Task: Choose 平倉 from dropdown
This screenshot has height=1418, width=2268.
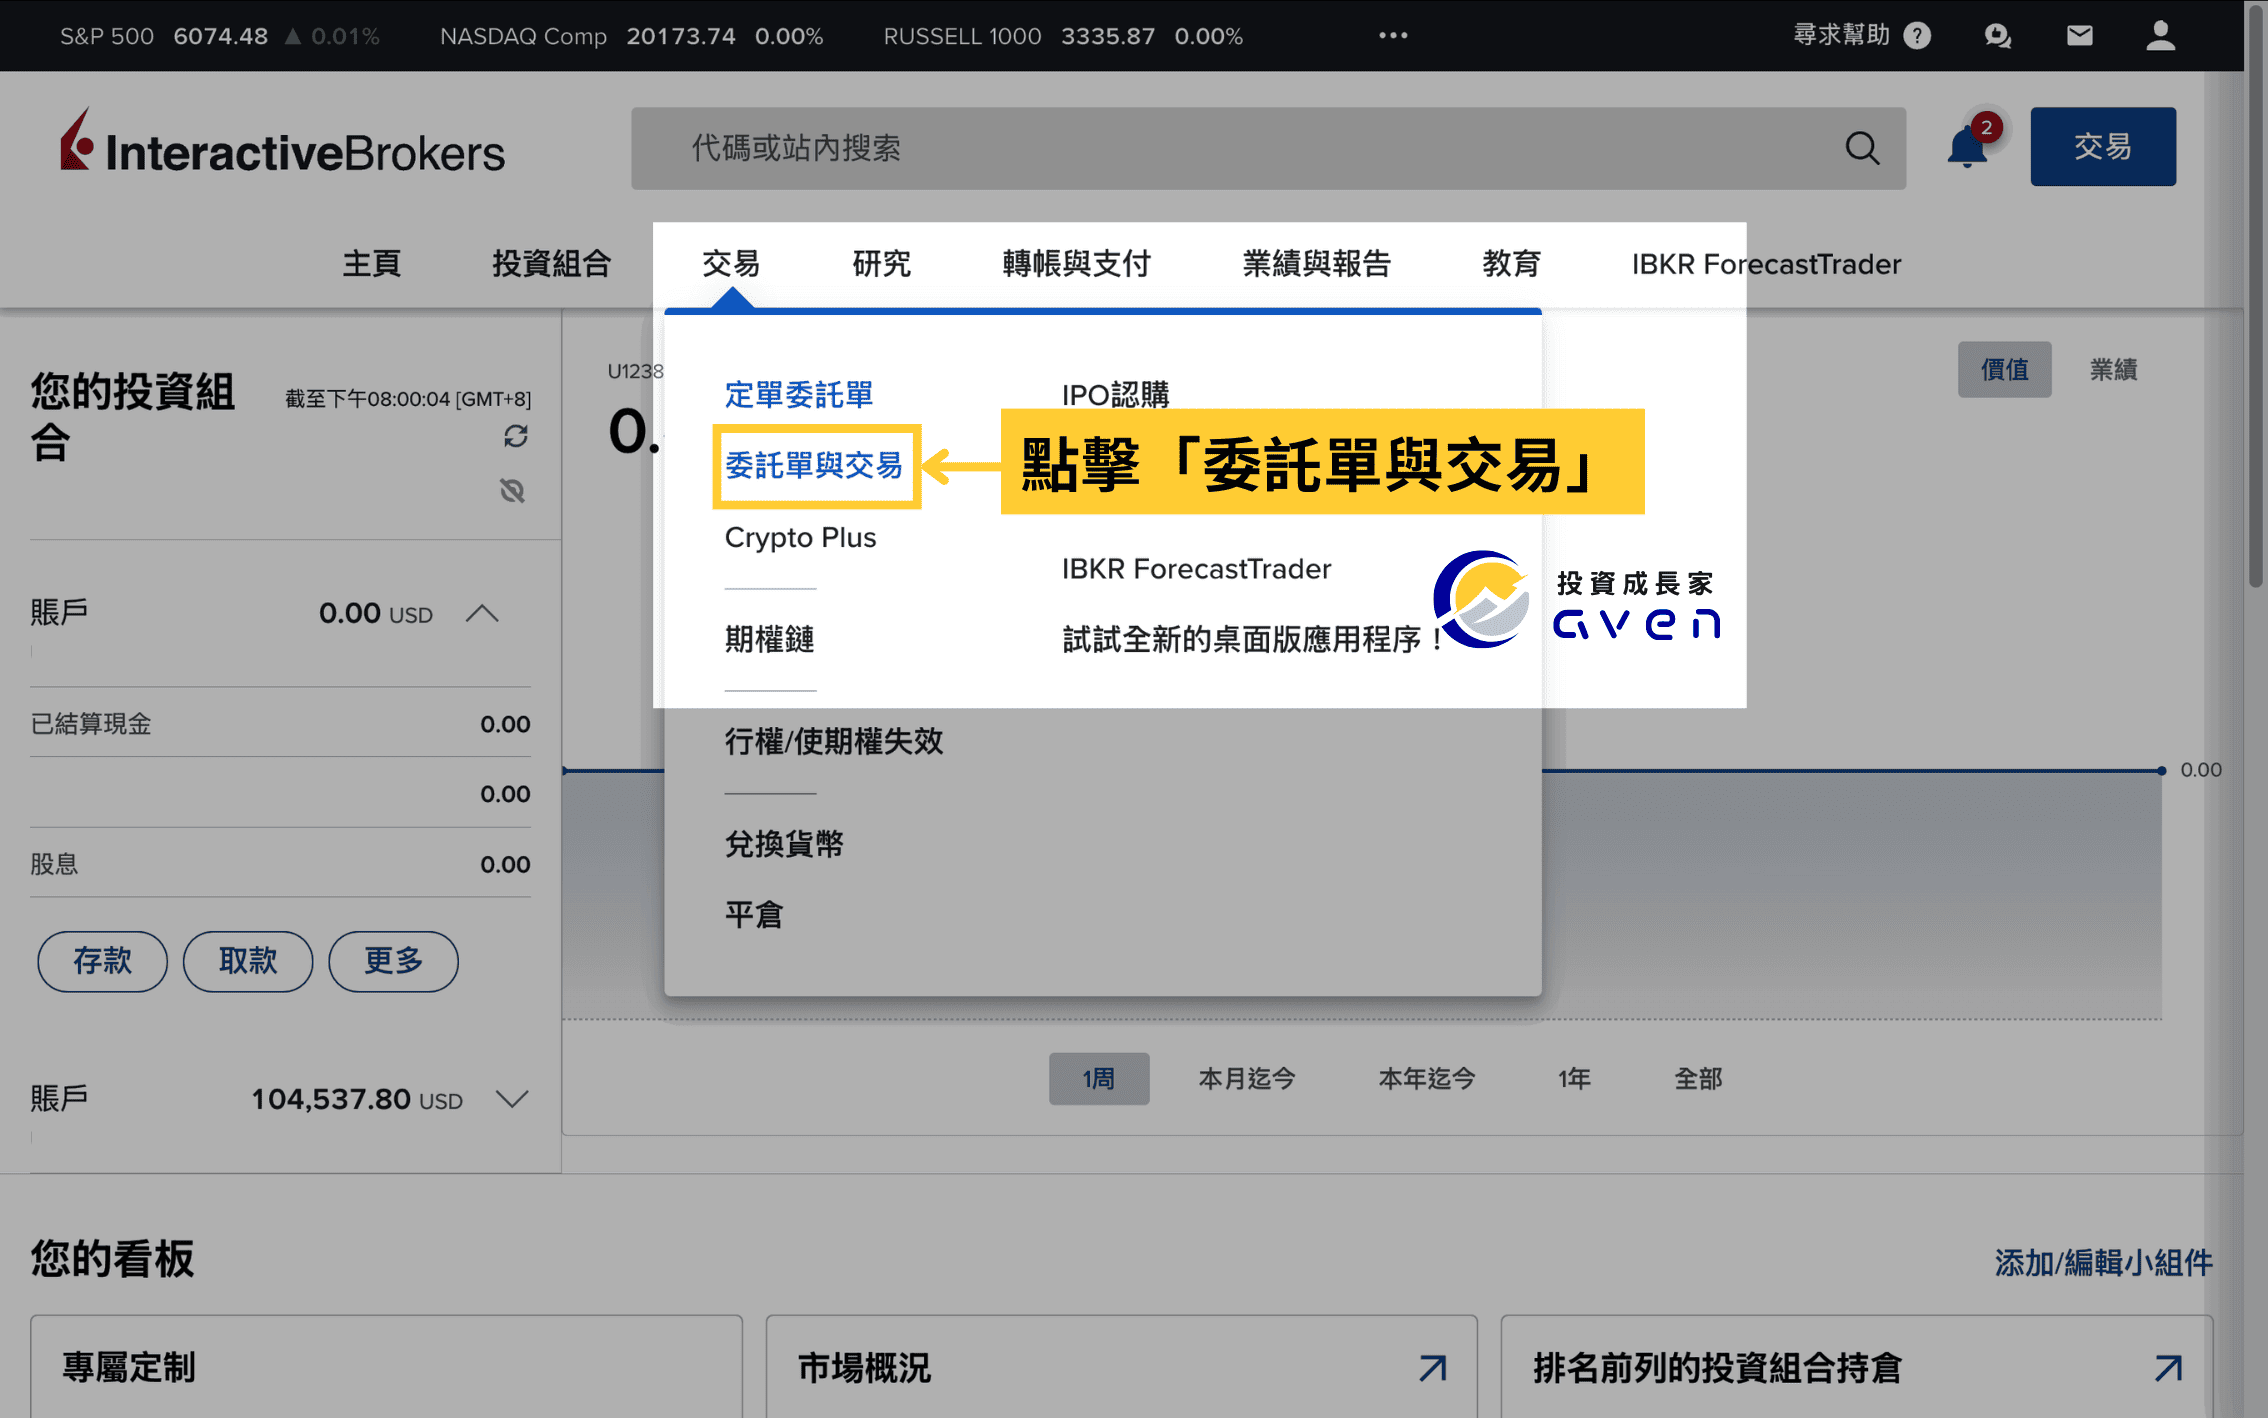Action: coord(754,914)
